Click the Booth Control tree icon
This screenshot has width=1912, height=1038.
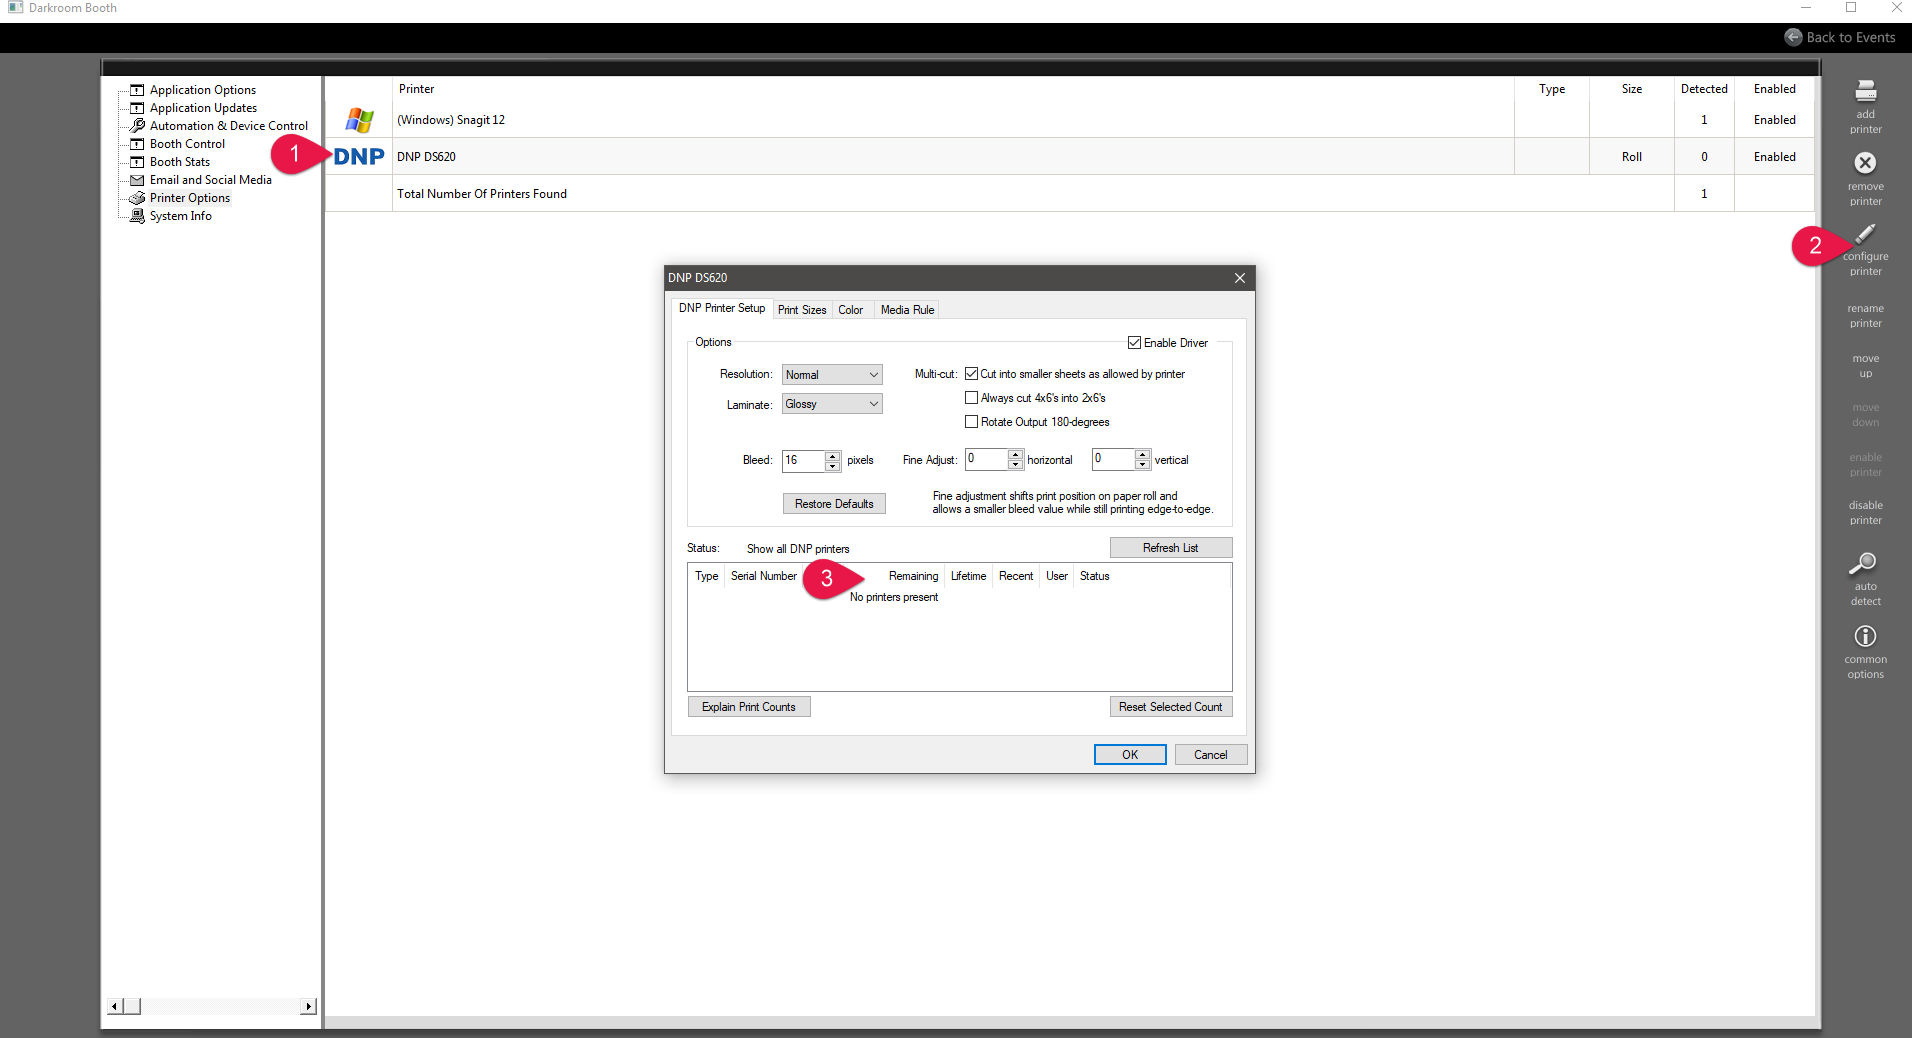click(138, 144)
